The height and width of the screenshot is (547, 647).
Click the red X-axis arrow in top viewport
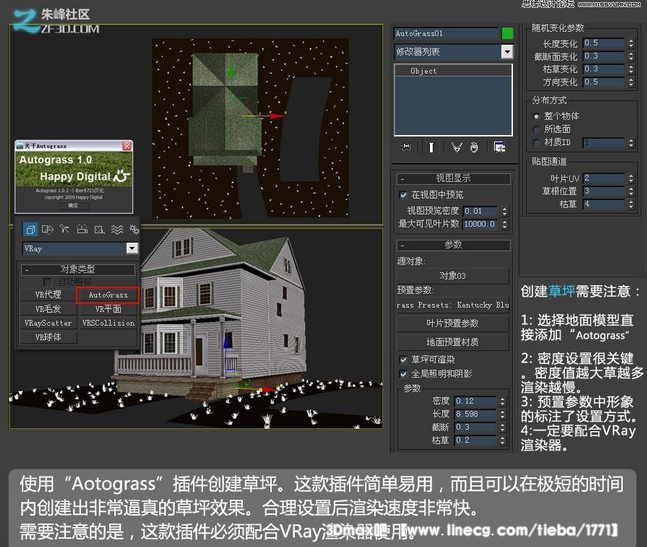277,116
